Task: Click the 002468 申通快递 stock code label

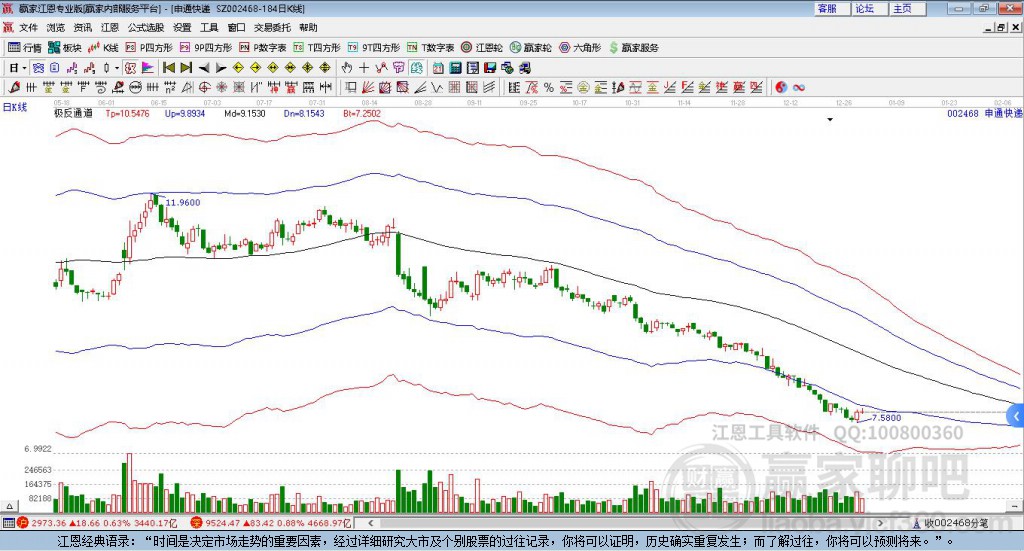Action: 985,113
